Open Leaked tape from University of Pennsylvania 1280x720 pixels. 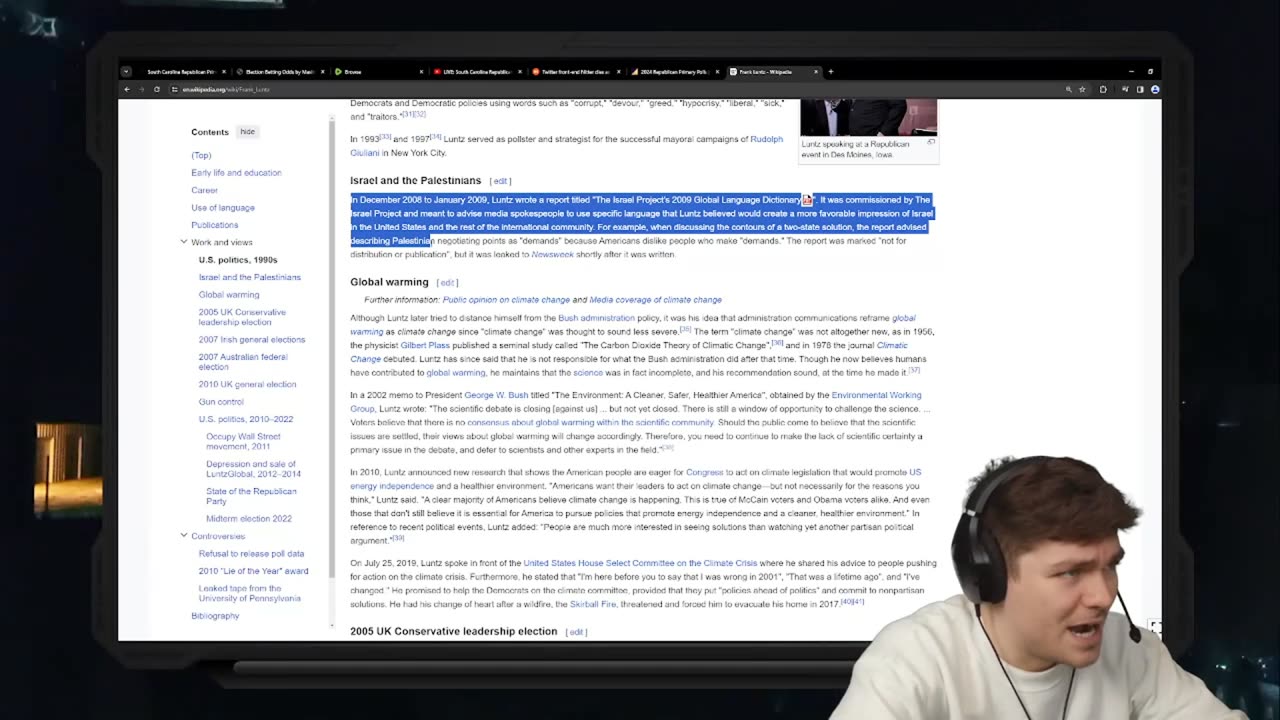(249, 593)
